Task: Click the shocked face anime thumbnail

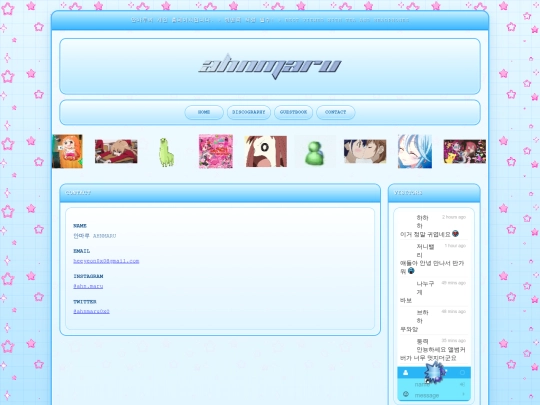Action: click(x=266, y=152)
